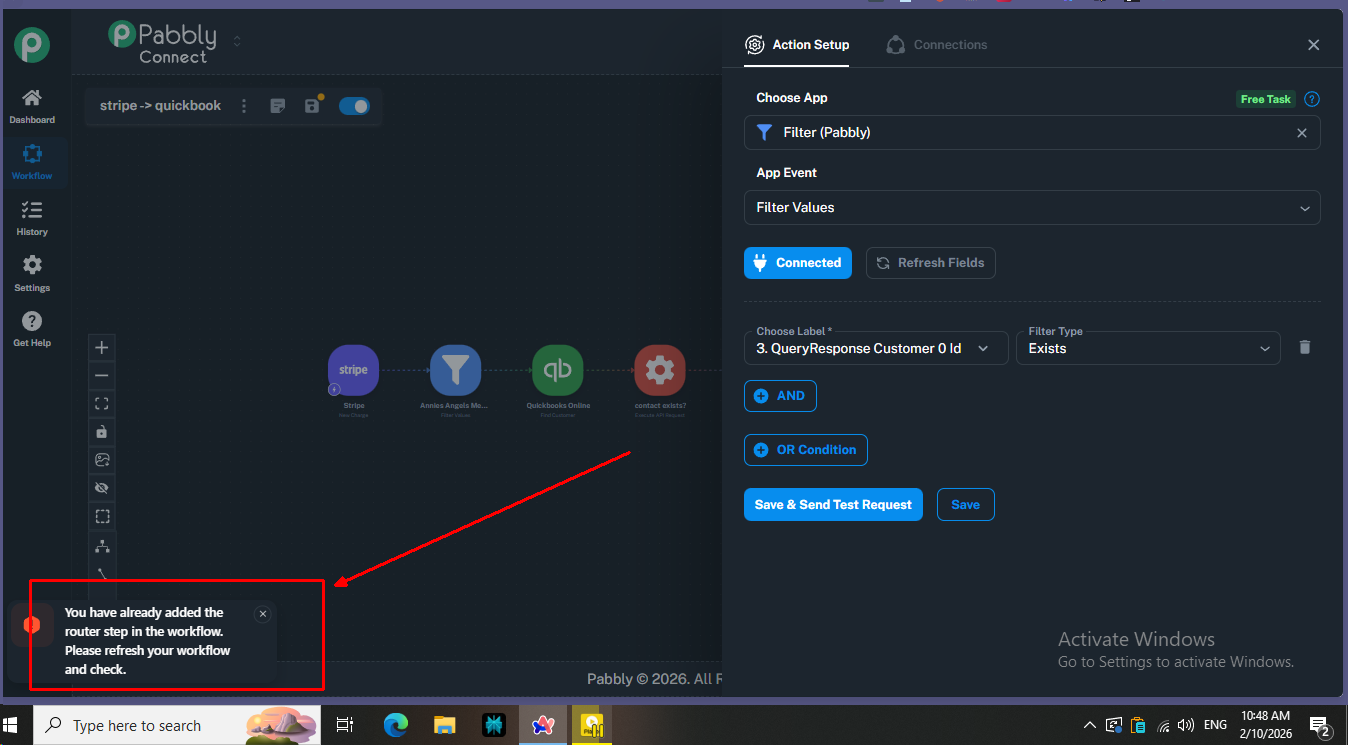Expand the App Event Filter Values dropdown

1032,208
